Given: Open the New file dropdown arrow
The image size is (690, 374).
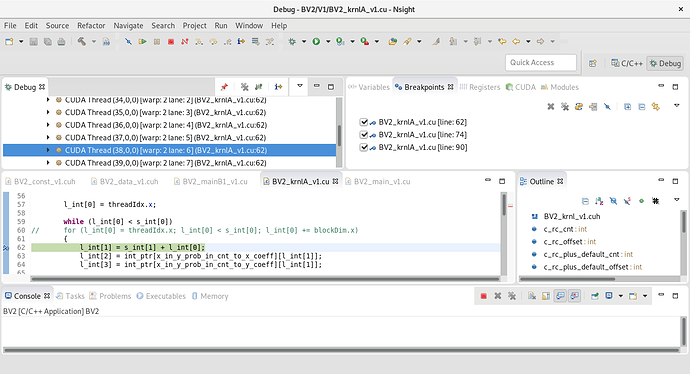Looking at the screenshot, I should (21, 41).
